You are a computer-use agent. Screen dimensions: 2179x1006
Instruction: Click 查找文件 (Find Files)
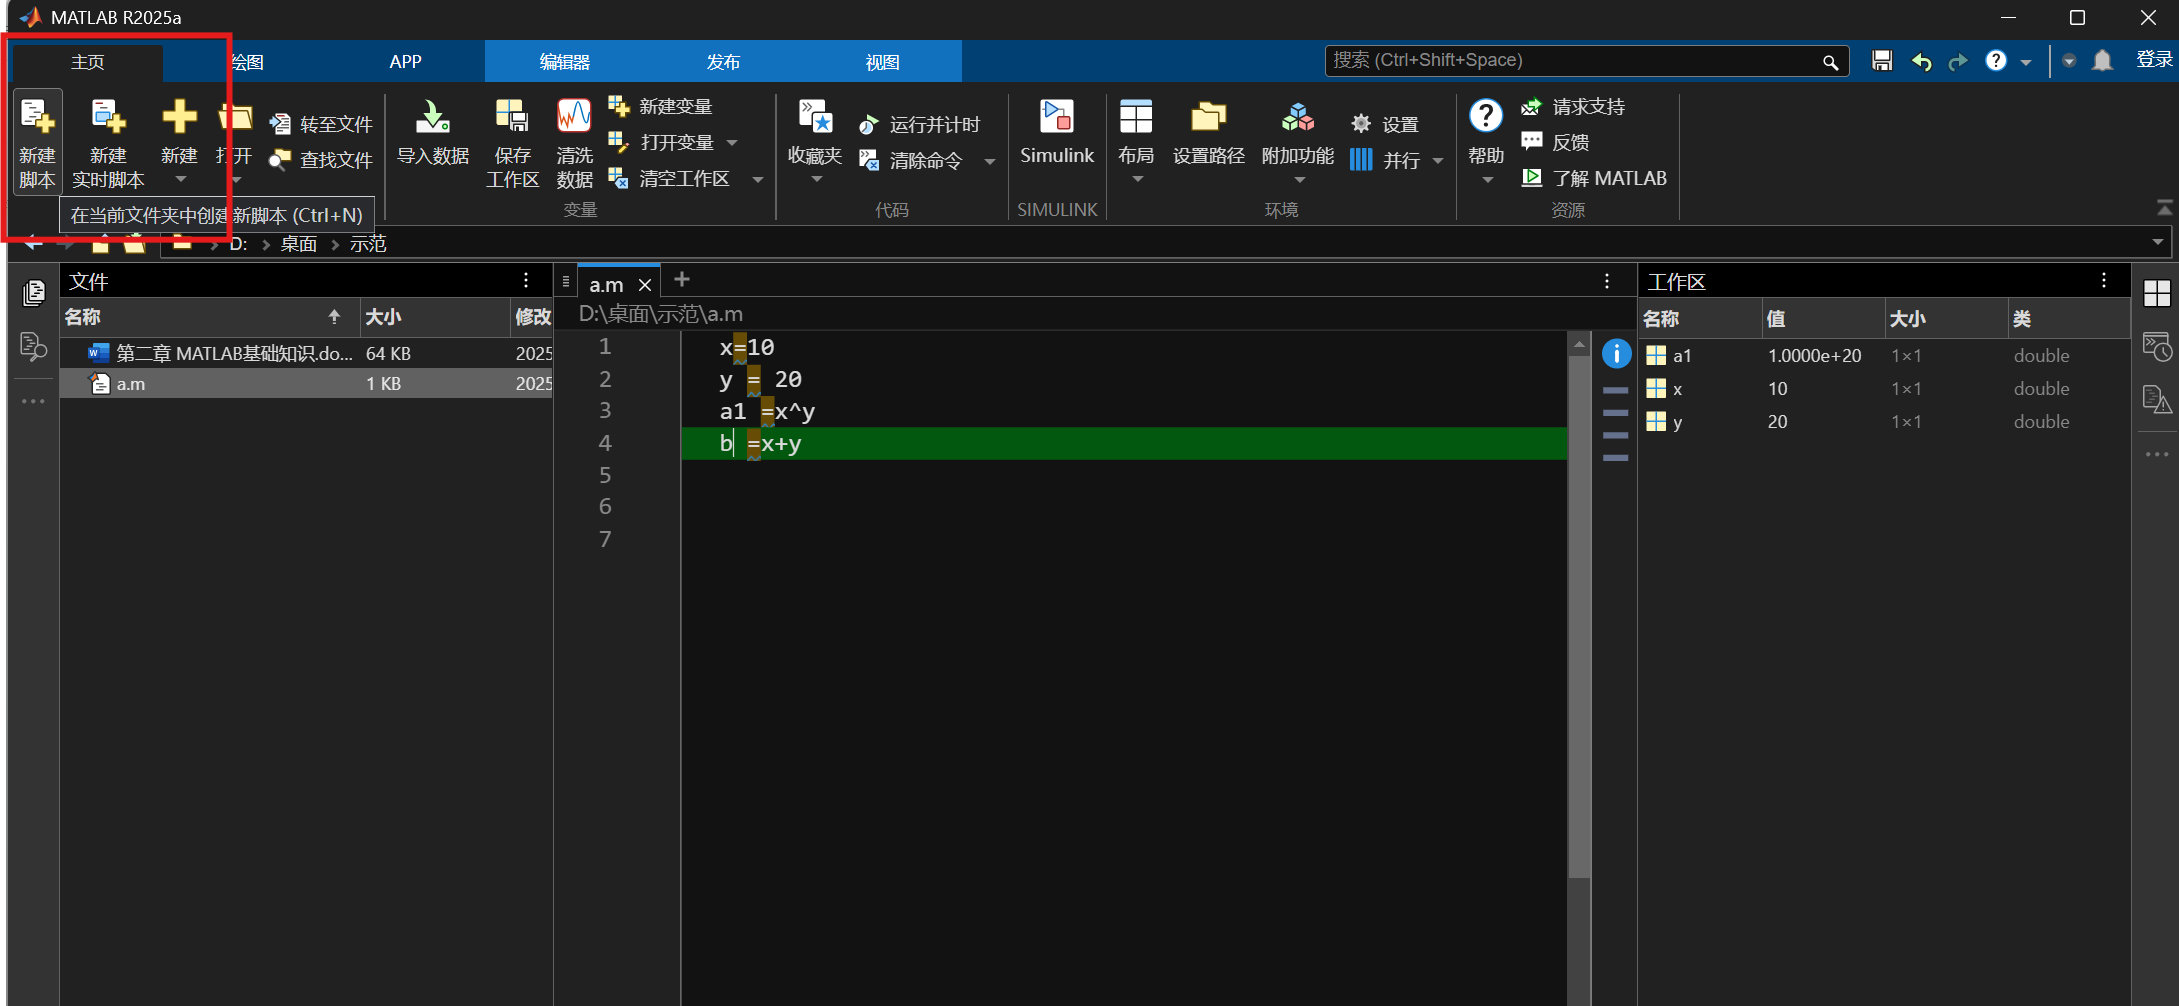[x=322, y=160]
